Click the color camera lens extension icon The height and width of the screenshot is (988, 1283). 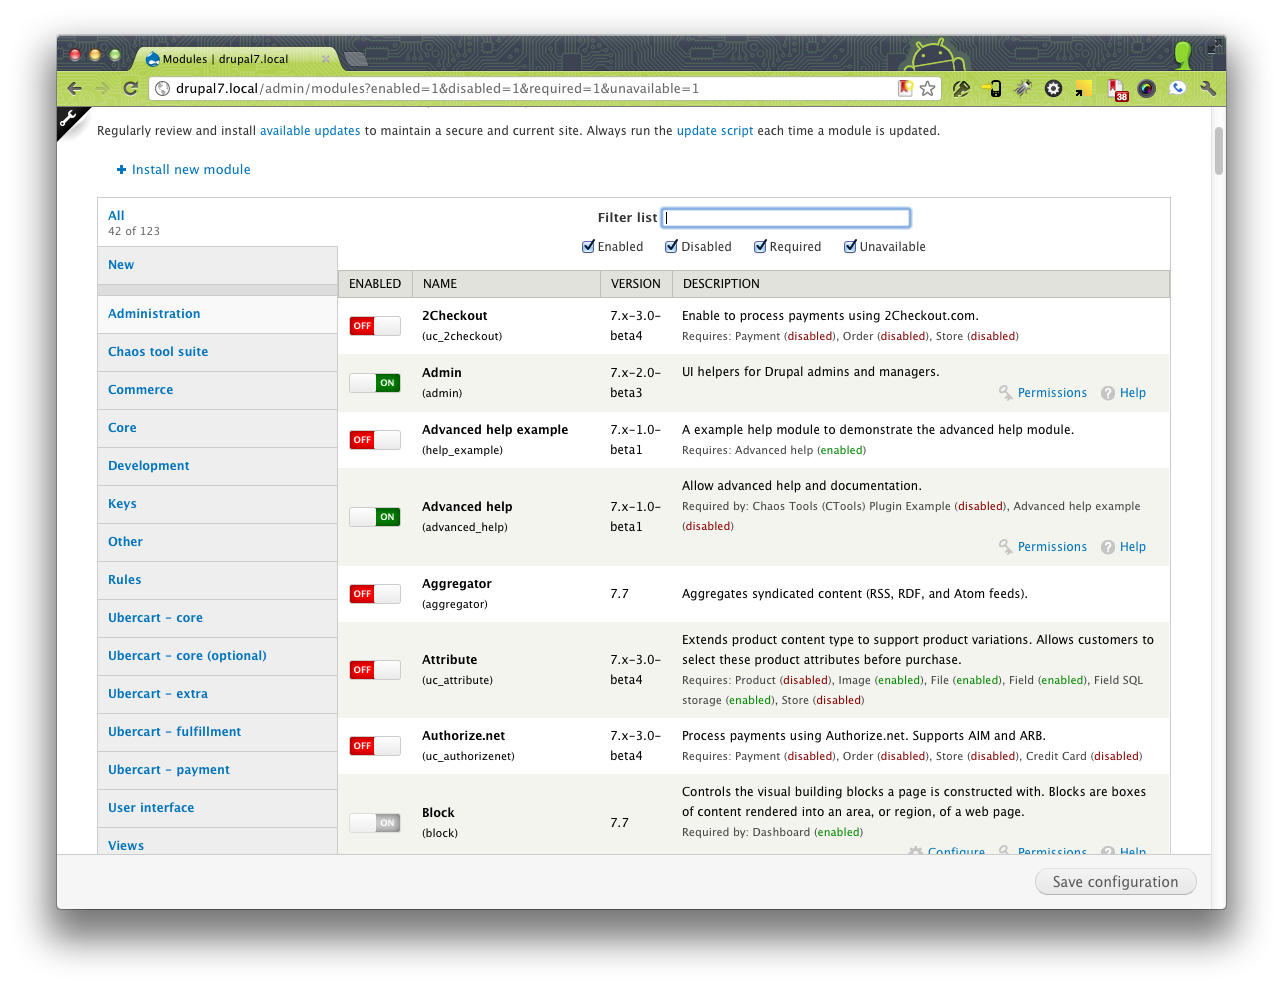click(x=1147, y=88)
